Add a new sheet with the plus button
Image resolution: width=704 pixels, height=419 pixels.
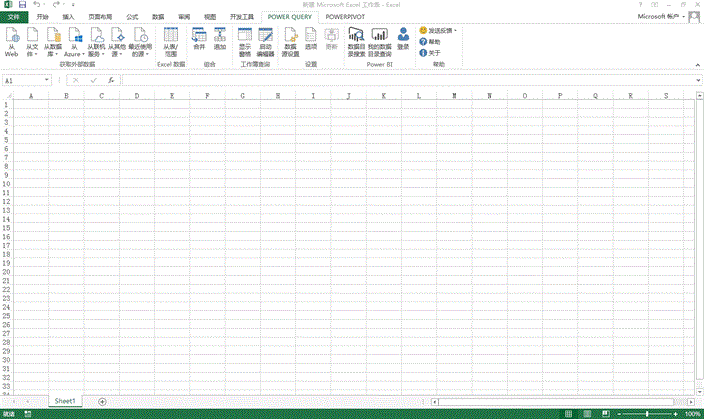pos(102,401)
